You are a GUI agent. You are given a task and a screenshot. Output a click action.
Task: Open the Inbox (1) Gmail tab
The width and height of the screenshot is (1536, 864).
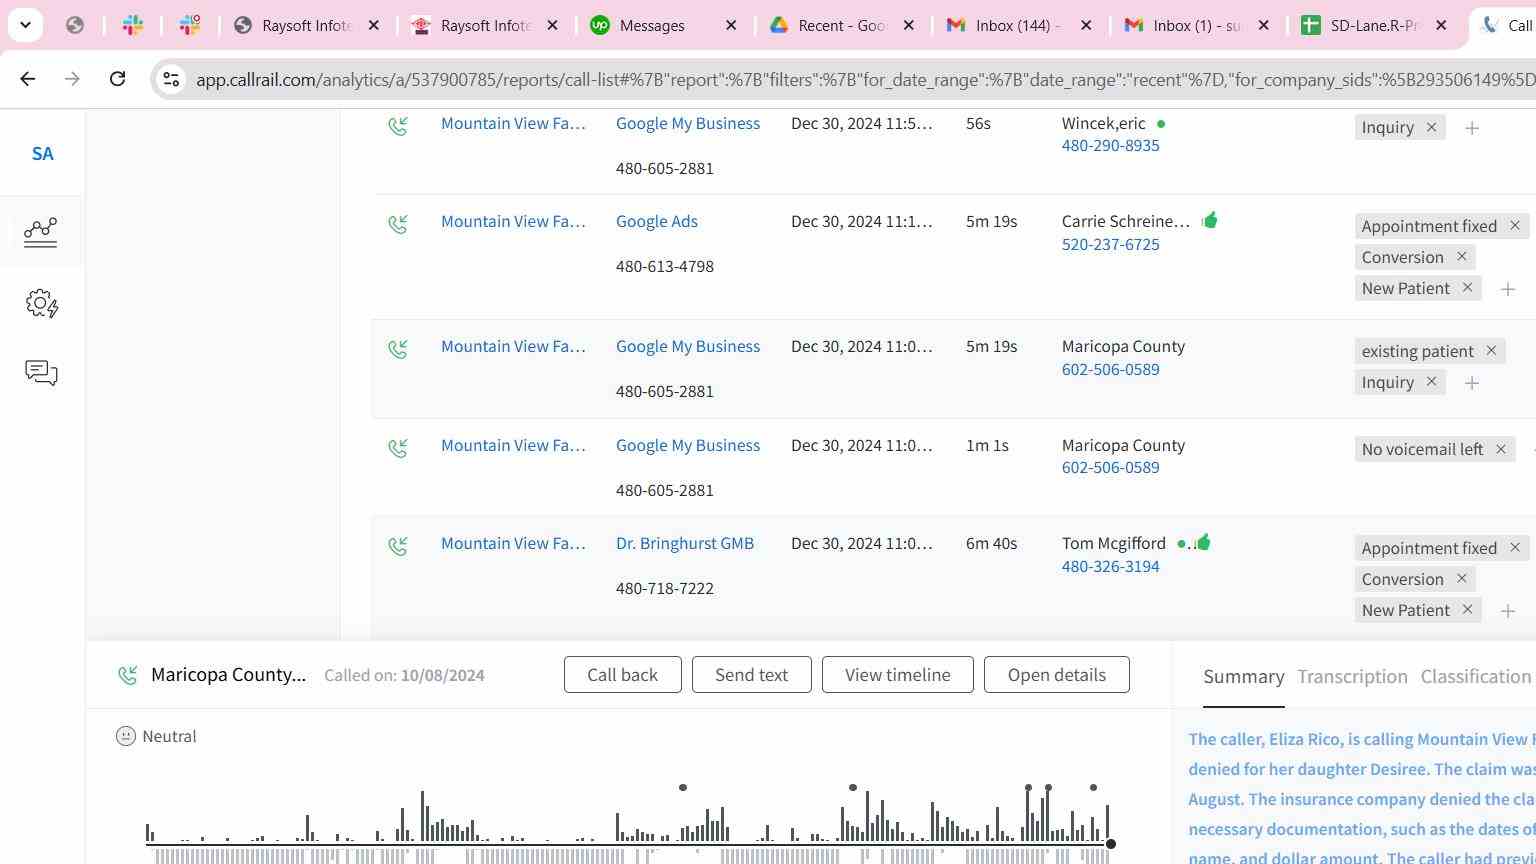pyautogui.click(x=1195, y=26)
